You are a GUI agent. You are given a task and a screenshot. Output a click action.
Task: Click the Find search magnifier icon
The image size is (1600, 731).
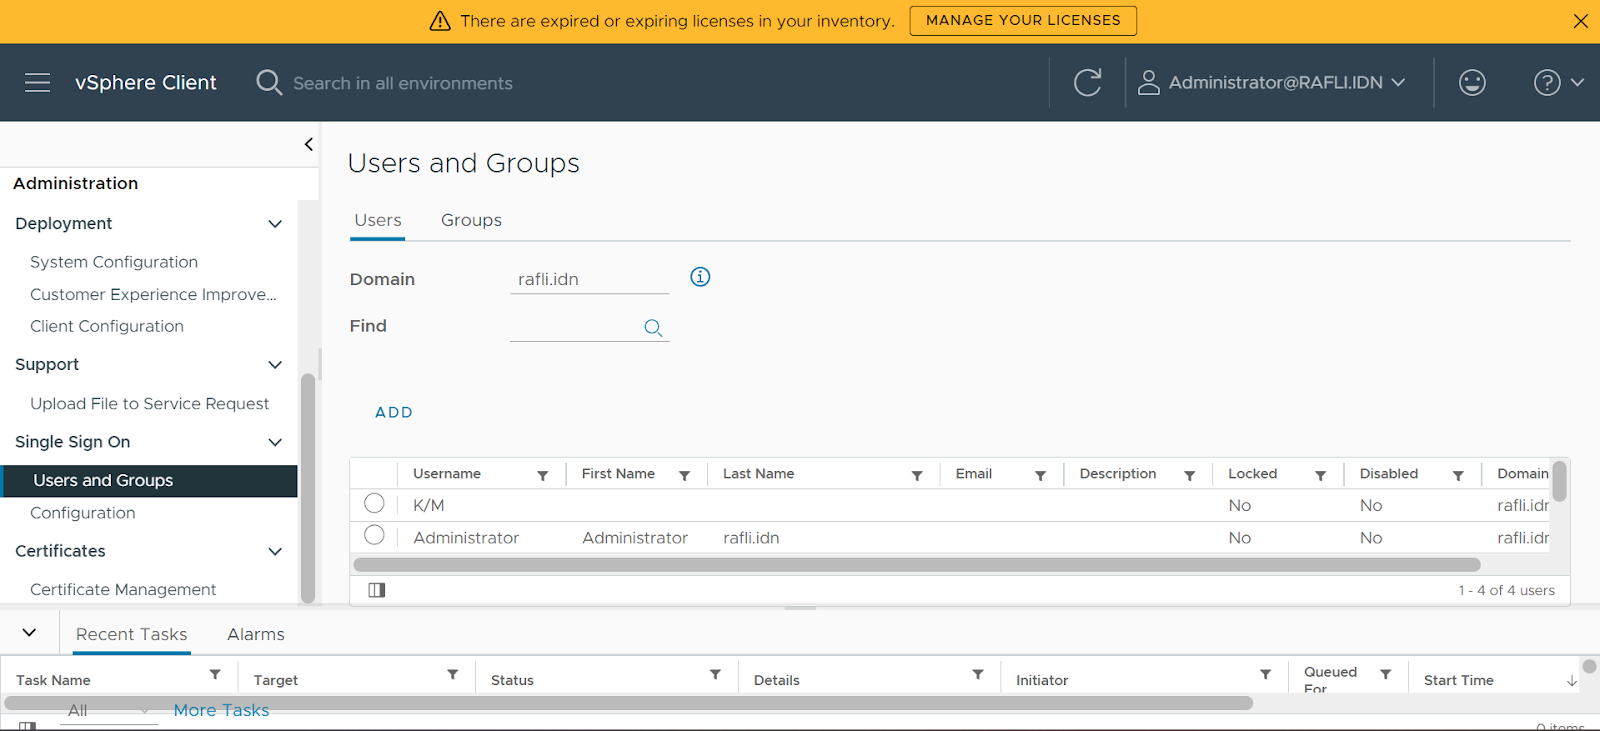[x=653, y=327]
